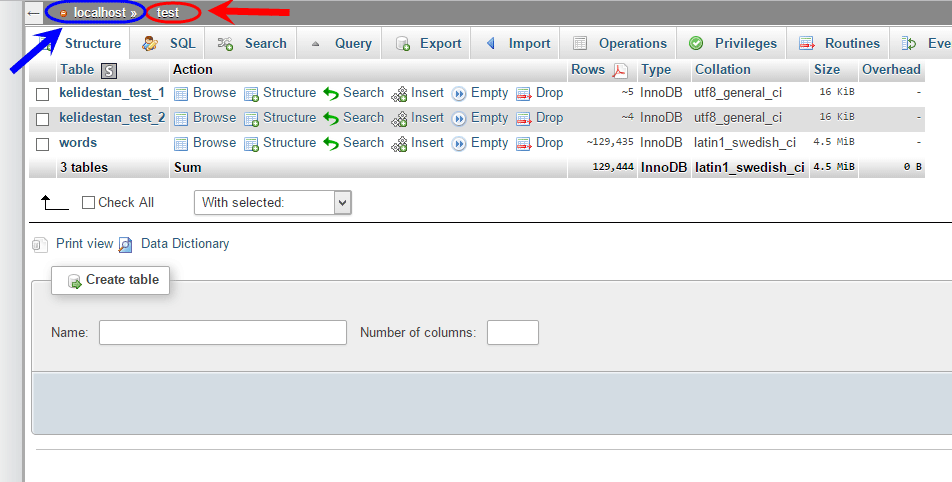Sort by the Rows column header
Image resolution: width=952 pixels, height=482 pixels.
[588, 69]
